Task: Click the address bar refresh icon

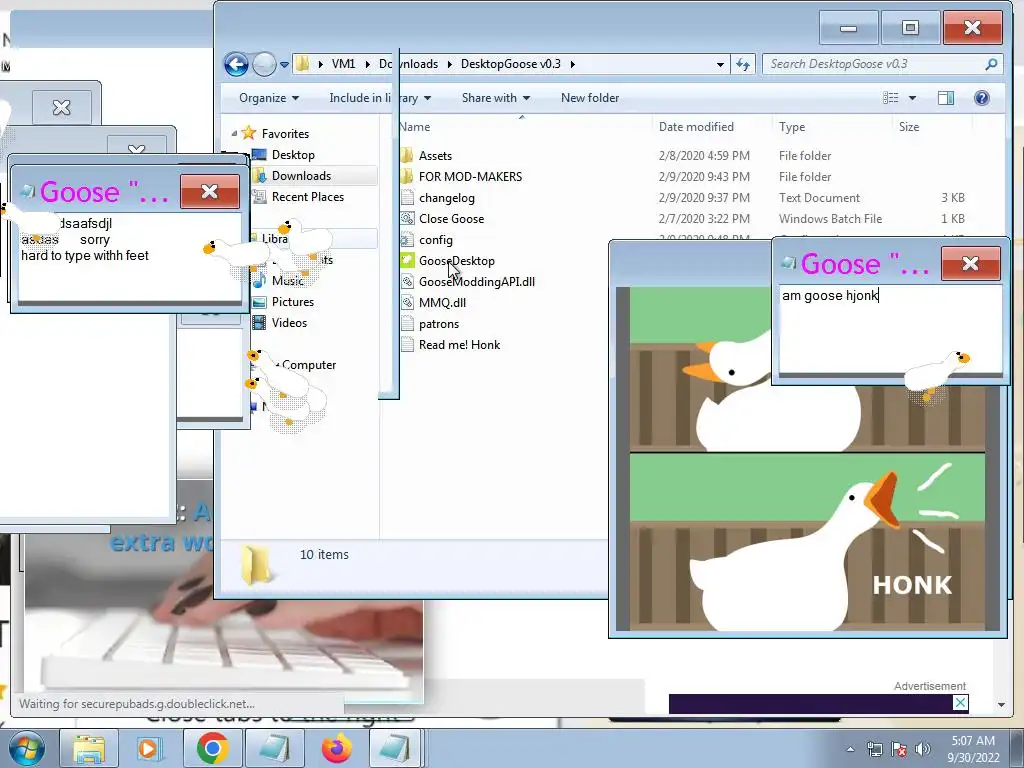Action: 743,64
